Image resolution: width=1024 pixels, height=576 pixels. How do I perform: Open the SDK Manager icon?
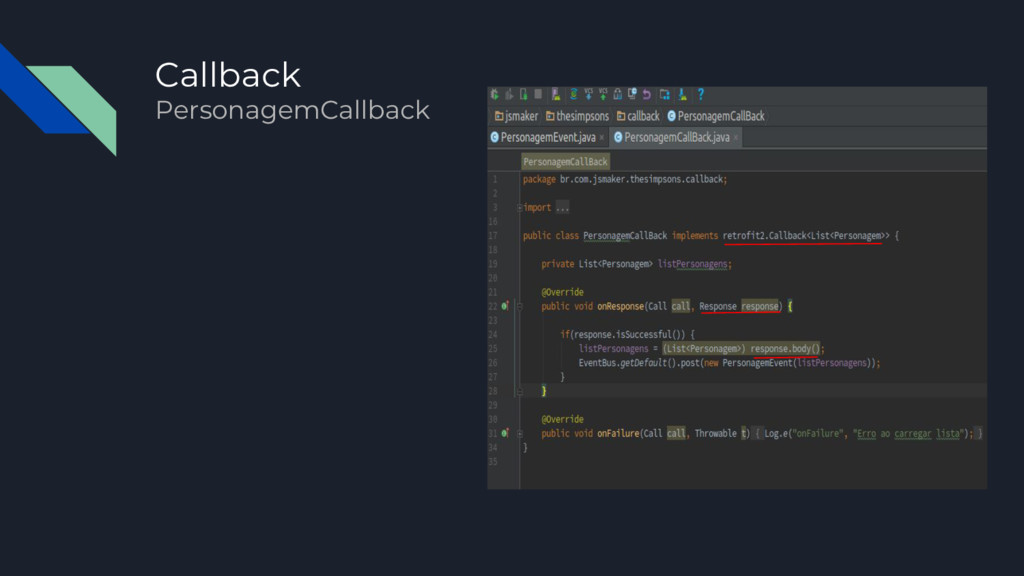pos(682,95)
